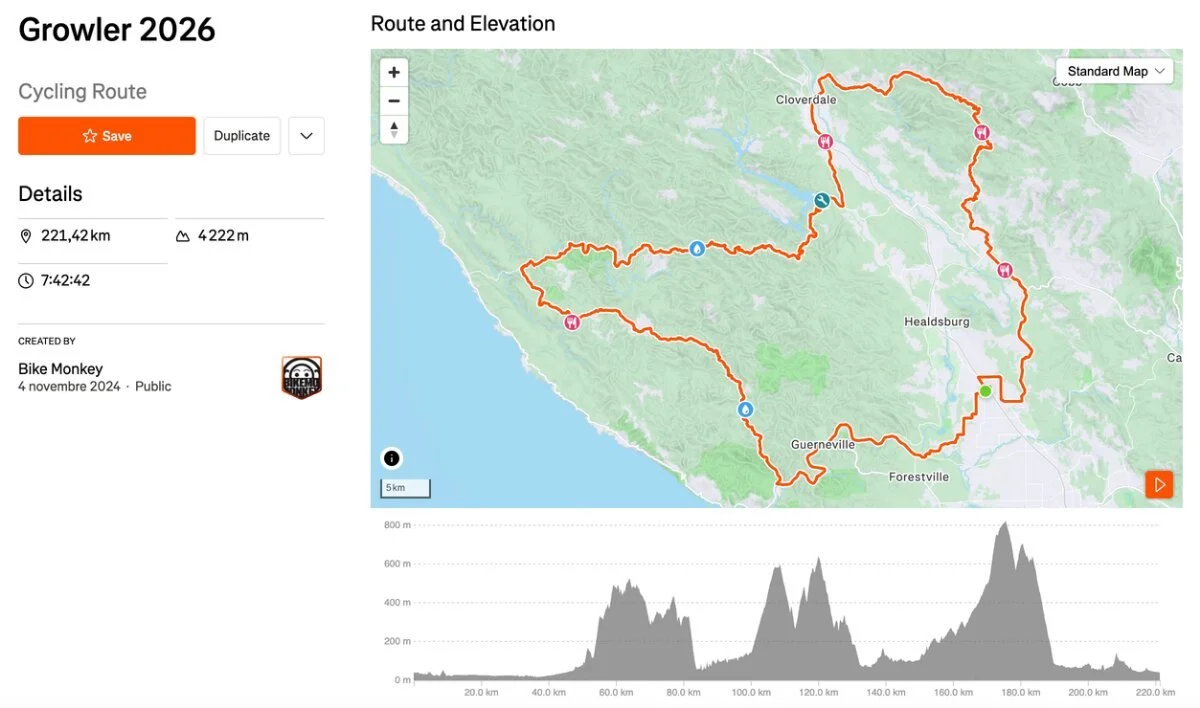This screenshot has height=708, width=1200.
Task: Select the food waypoint near the coast
Action: click(572, 322)
